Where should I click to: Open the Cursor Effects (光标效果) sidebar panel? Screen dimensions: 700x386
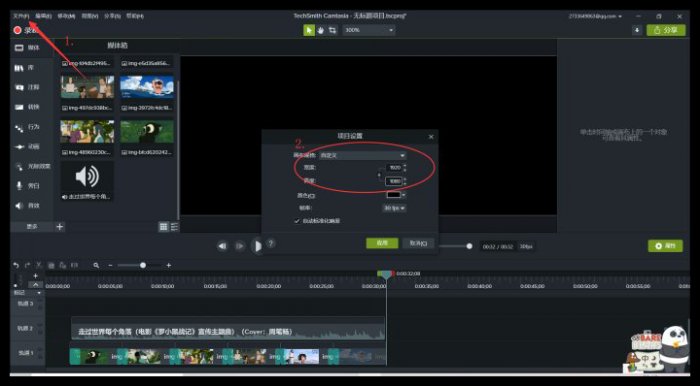point(33,166)
